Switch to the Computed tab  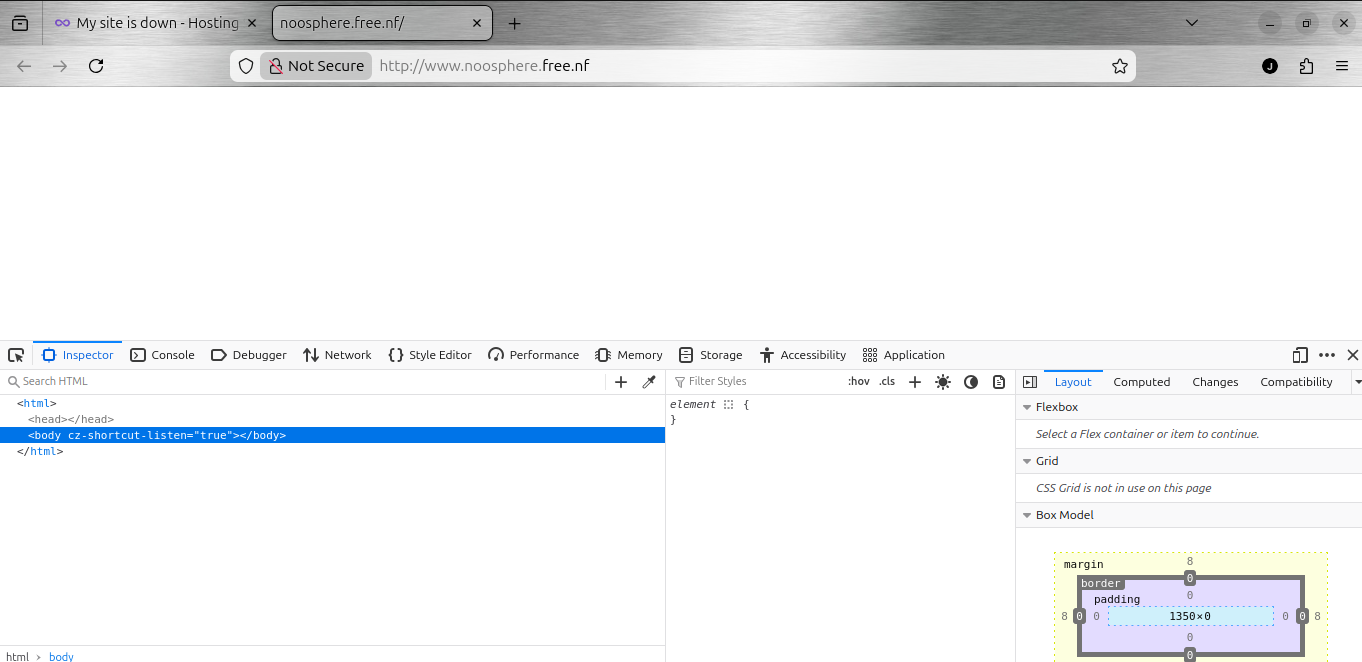pyautogui.click(x=1141, y=382)
